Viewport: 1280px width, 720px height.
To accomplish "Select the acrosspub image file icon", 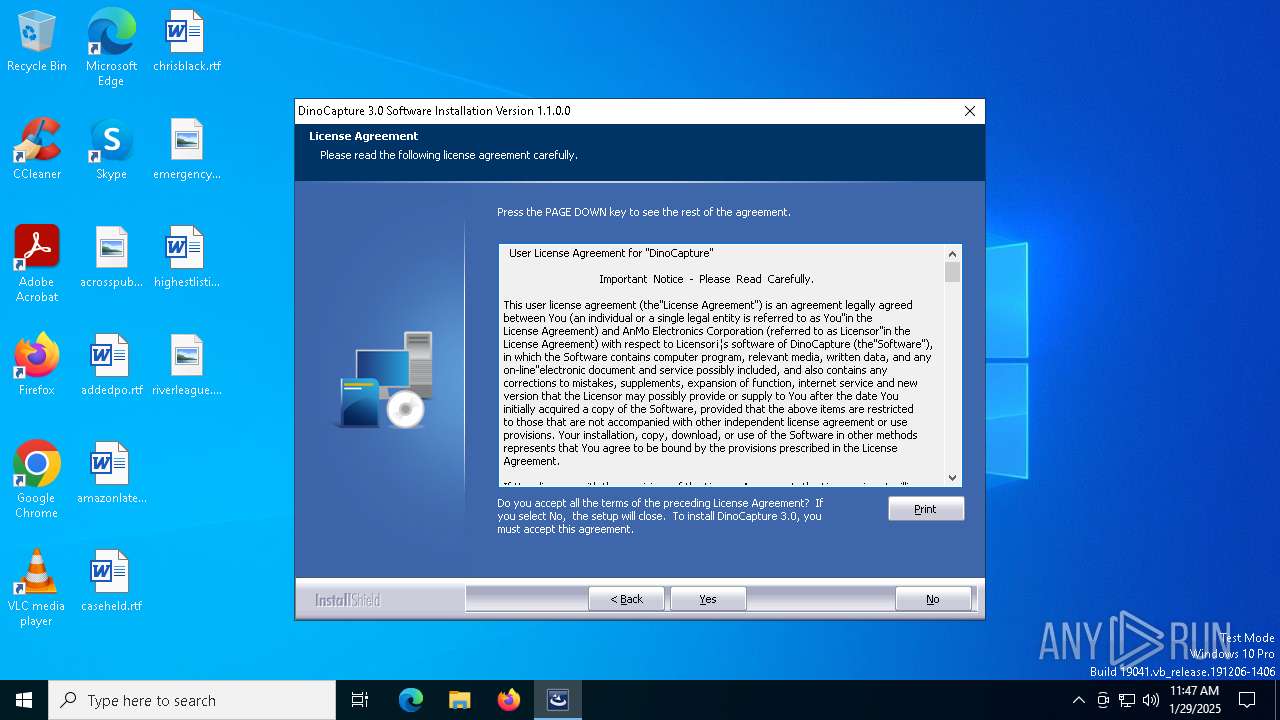I will (x=111, y=257).
